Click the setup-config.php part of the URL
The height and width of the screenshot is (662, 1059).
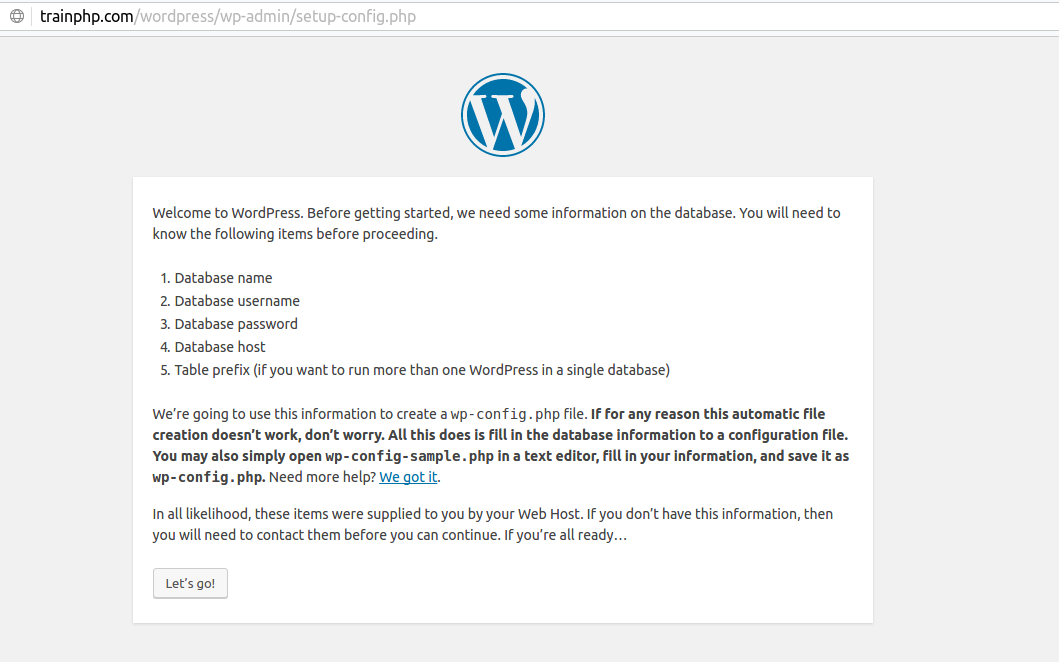point(356,17)
